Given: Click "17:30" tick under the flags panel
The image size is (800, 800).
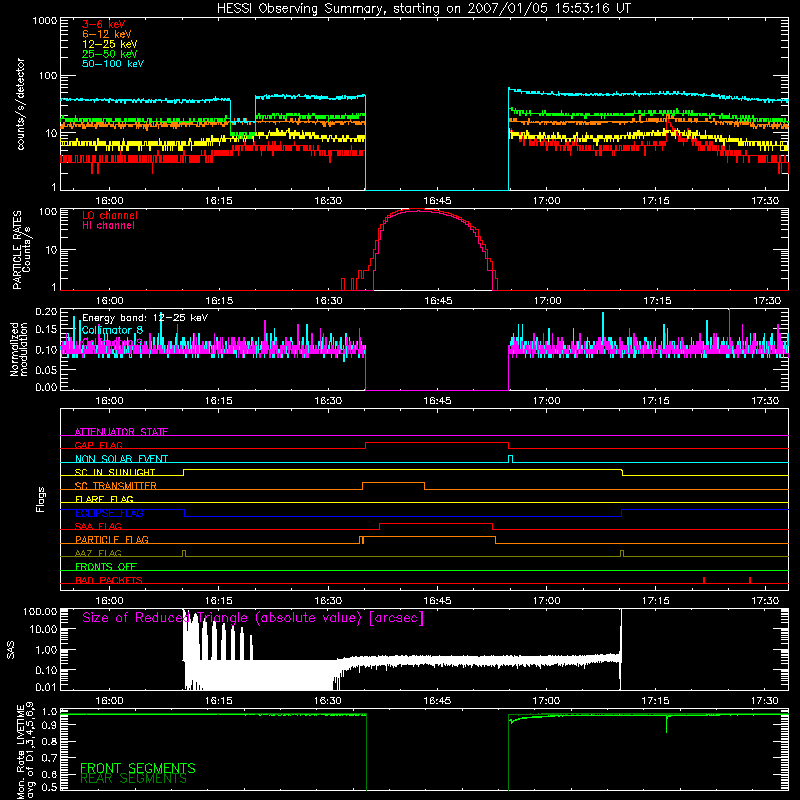Looking at the screenshot, I should click(x=765, y=601).
